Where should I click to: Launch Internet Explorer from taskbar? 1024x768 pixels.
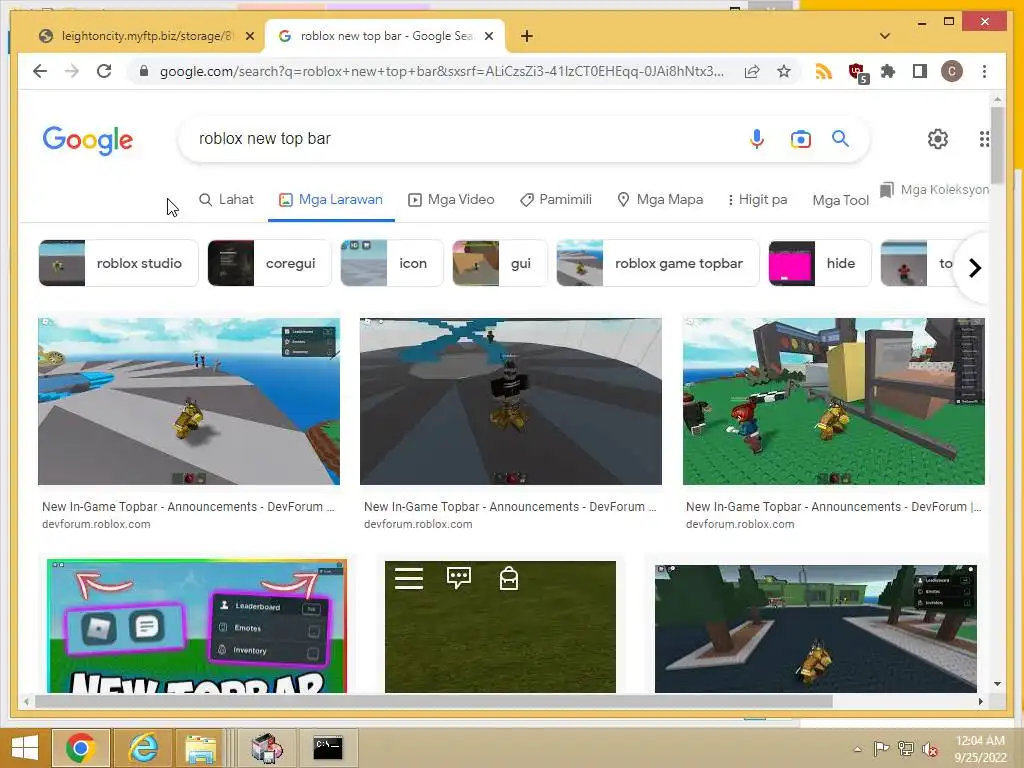pos(144,748)
